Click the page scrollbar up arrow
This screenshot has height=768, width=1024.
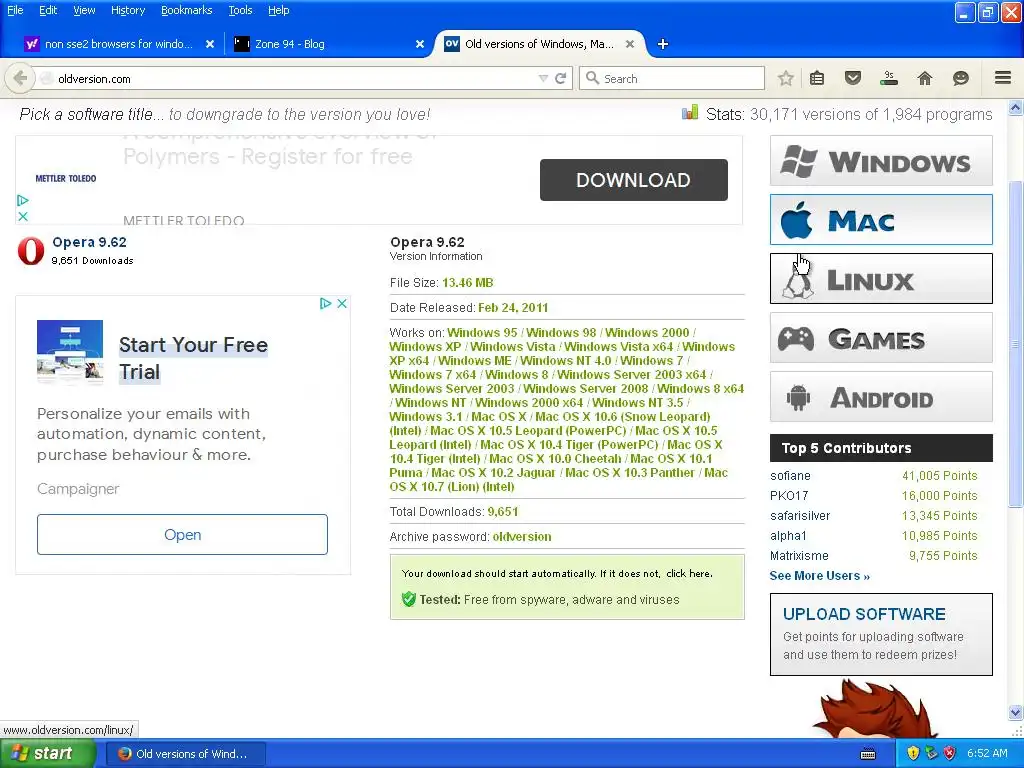(1016, 107)
